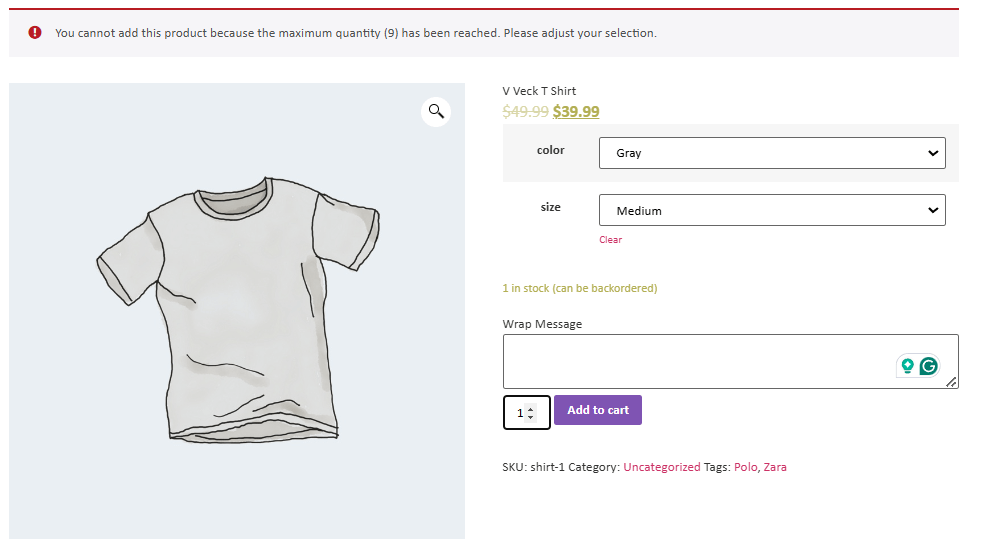
Task: Click the Grammarly G icon in message box
Action: click(x=929, y=366)
